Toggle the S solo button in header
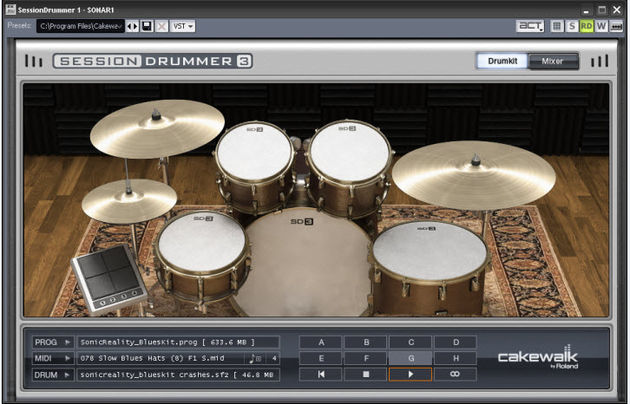 571,27
